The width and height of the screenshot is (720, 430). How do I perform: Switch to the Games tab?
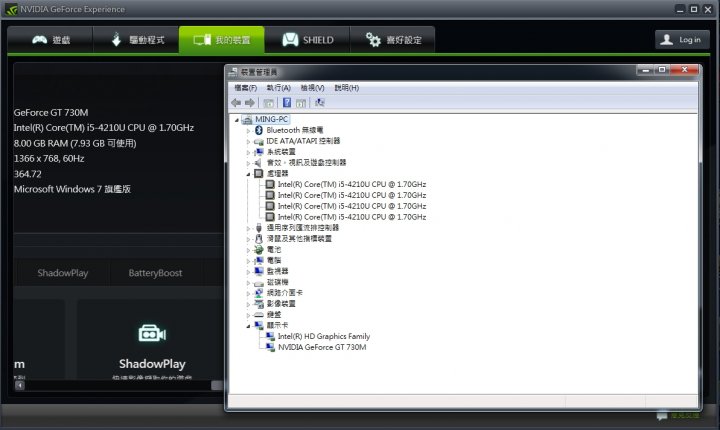click(50, 40)
